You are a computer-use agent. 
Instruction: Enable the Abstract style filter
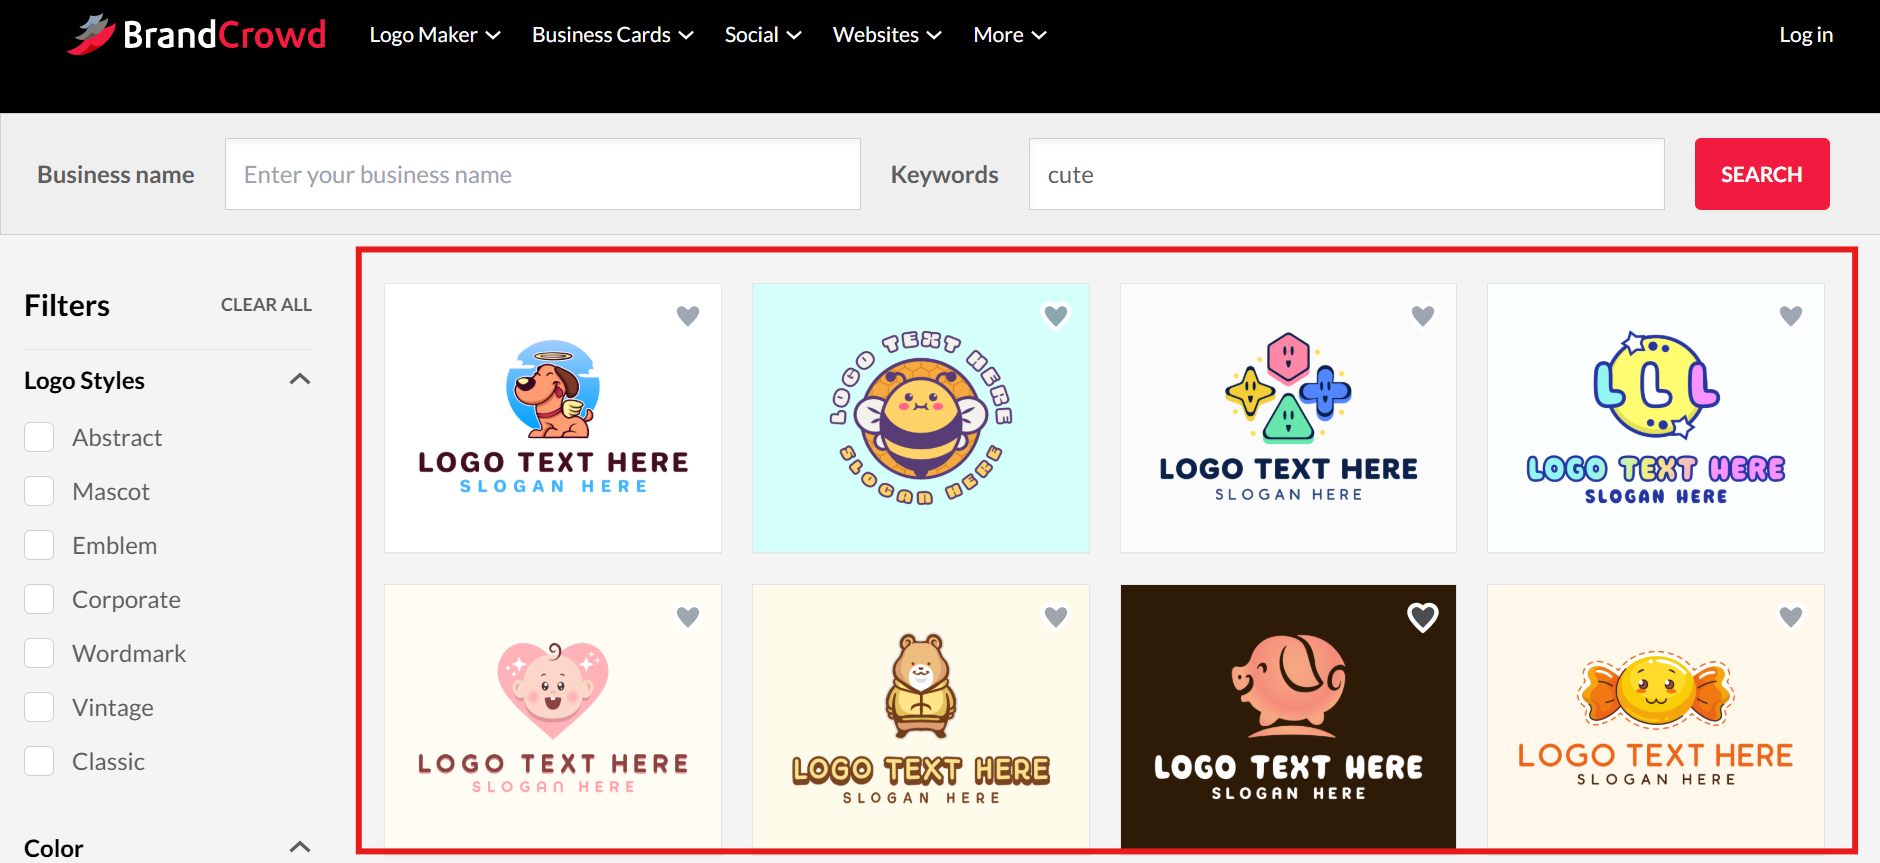tap(39, 437)
